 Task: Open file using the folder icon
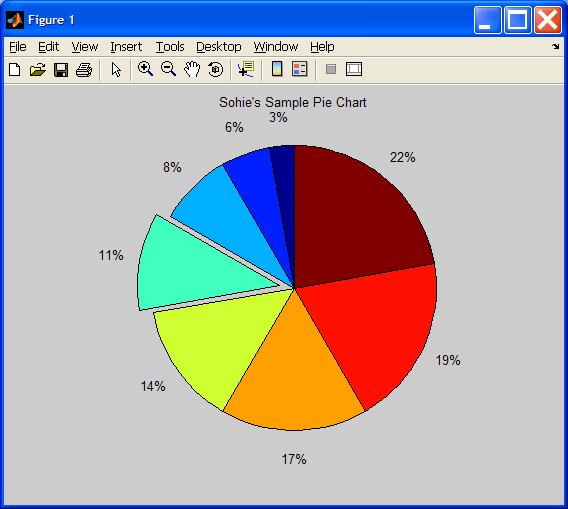[38, 69]
